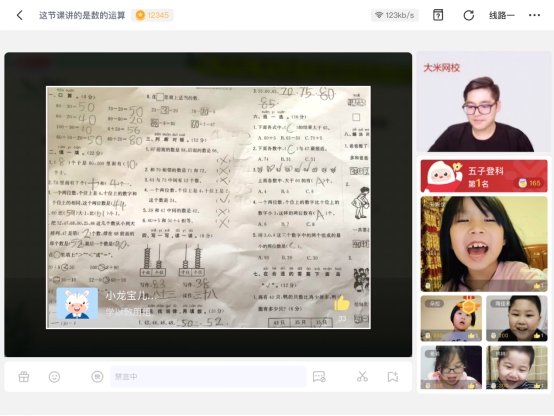This screenshot has height=416, width=554.
Task: Open the large laughing student's video
Action: [x=484, y=244]
